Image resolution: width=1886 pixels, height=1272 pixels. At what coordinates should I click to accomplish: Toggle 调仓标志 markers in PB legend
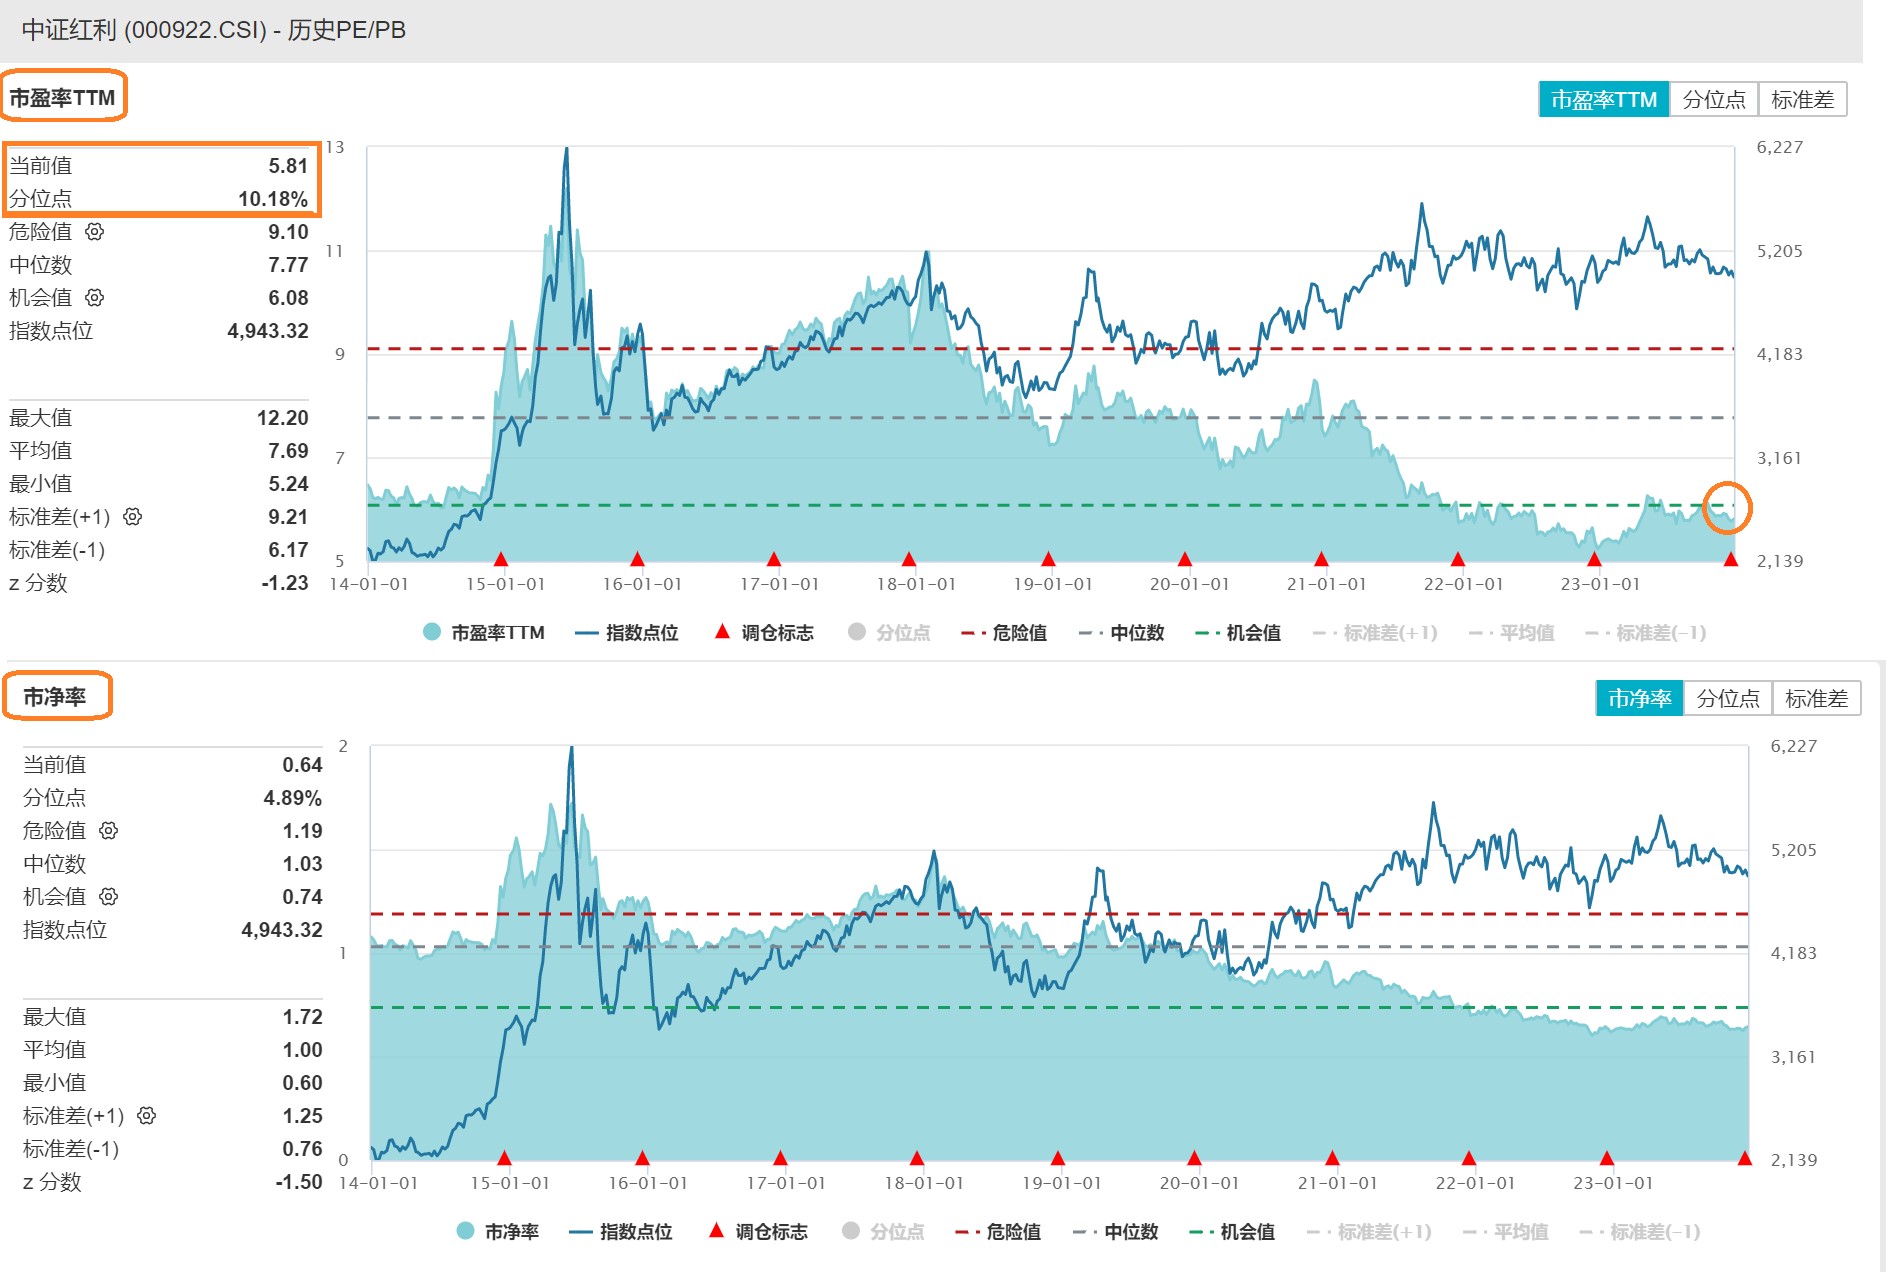[x=758, y=1232]
